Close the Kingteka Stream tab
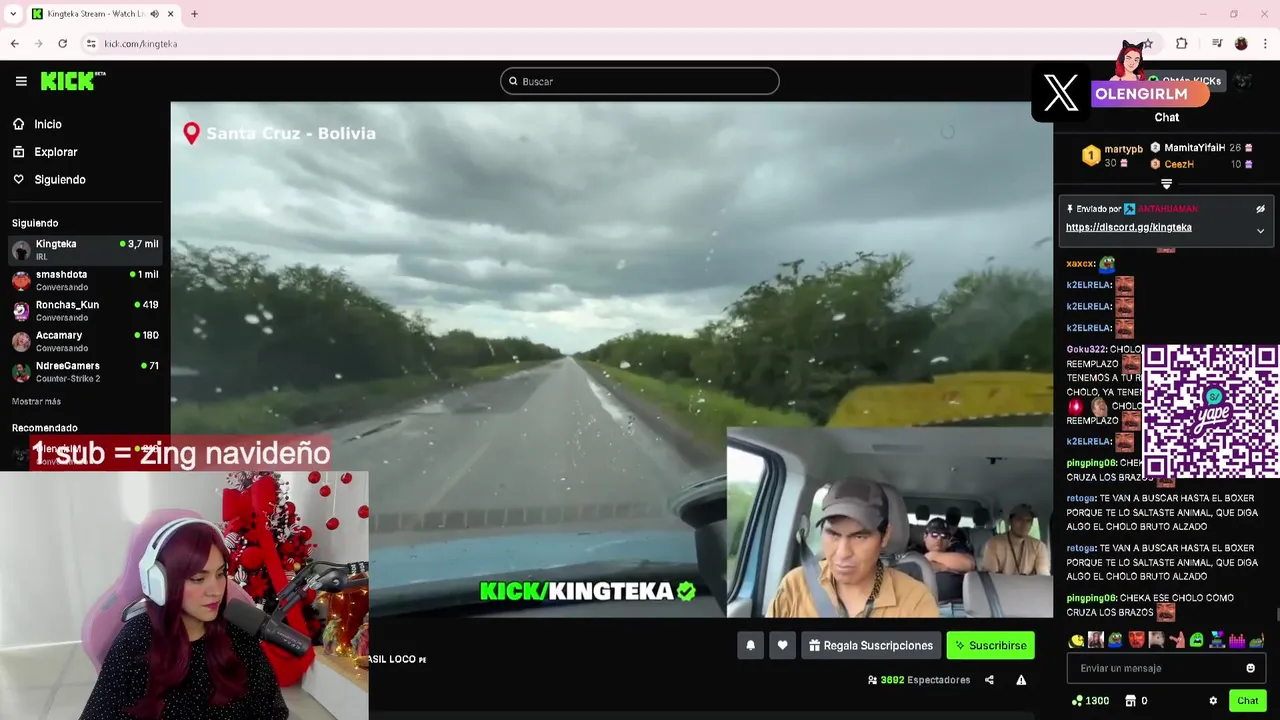1280x720 pixels. [x=171, y=14]
